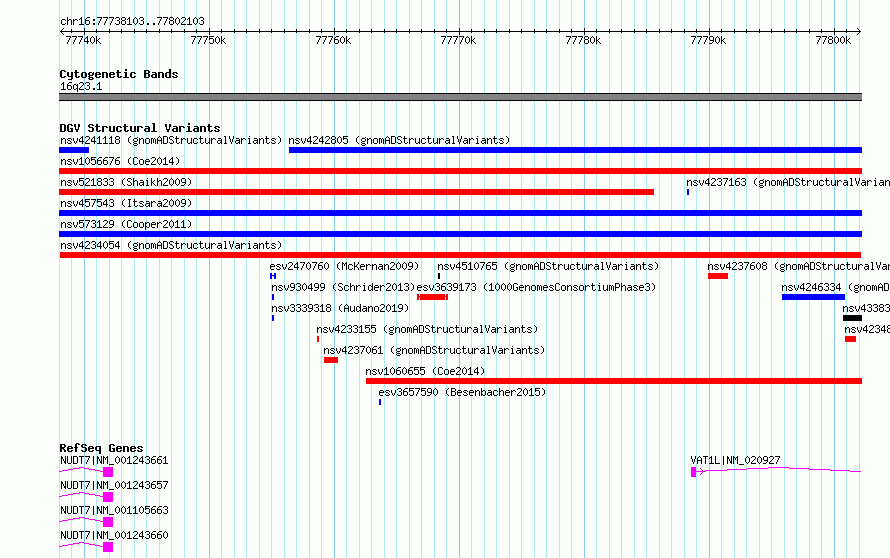Click the nsv521833 (Shaikh2009) label
The height and width of the screenshot is (558, 890).
click(x=126, y=182)
